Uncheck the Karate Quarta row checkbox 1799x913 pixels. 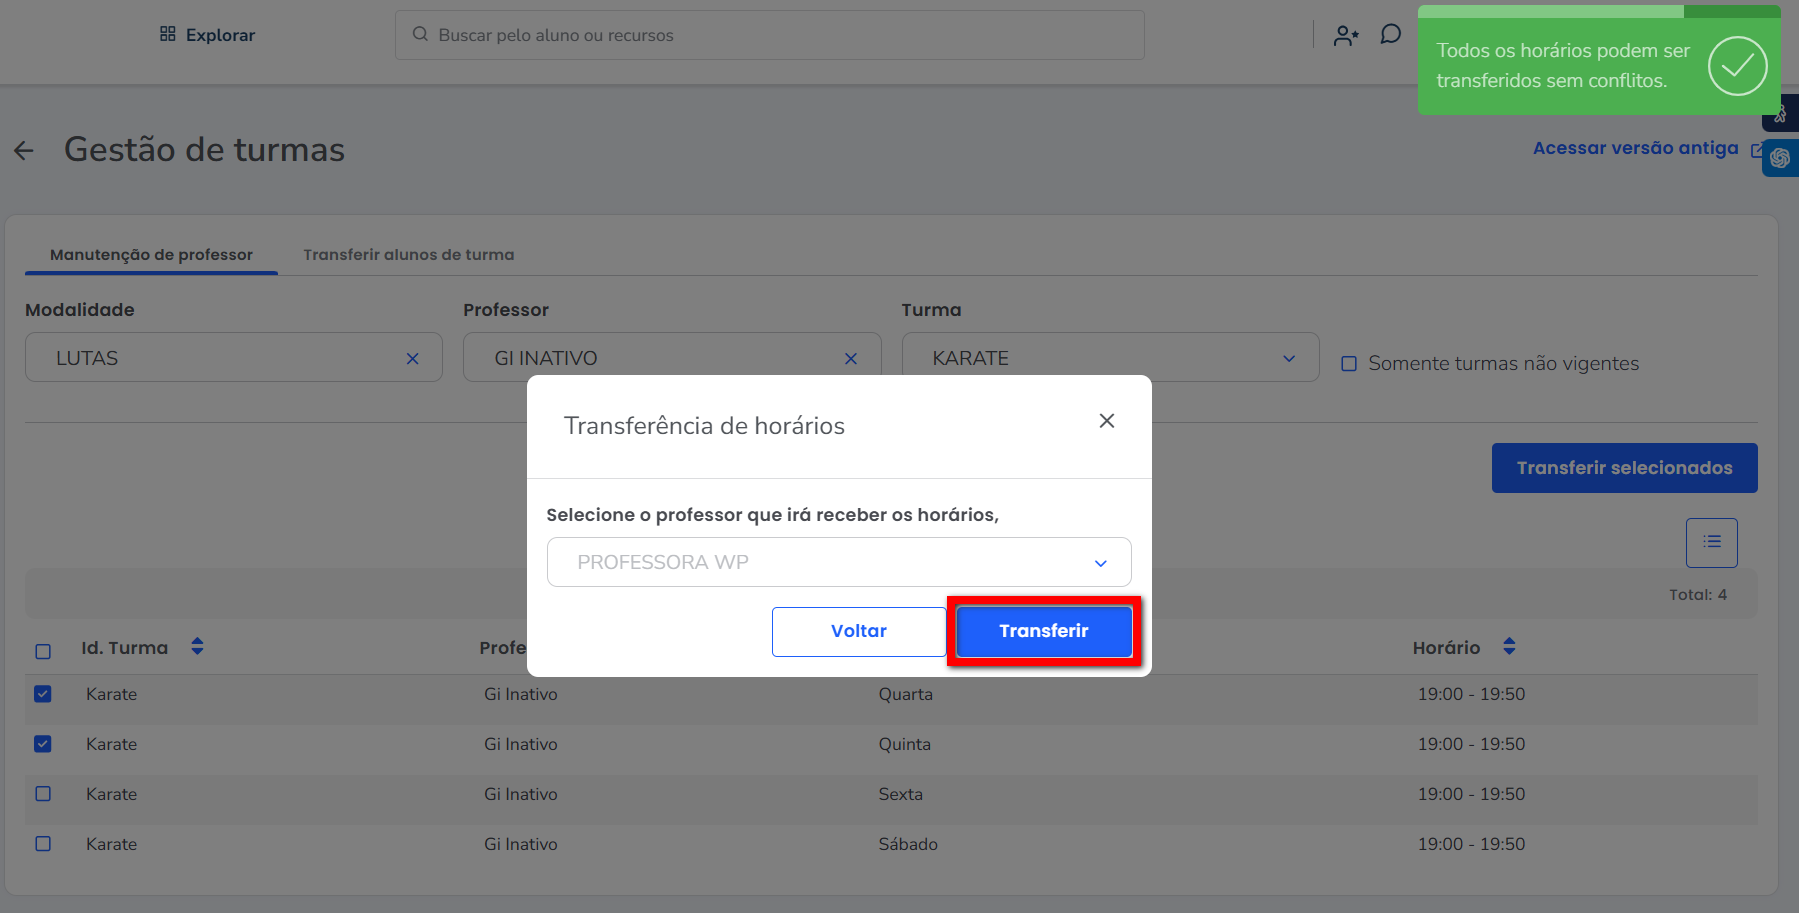coord(43,694)
